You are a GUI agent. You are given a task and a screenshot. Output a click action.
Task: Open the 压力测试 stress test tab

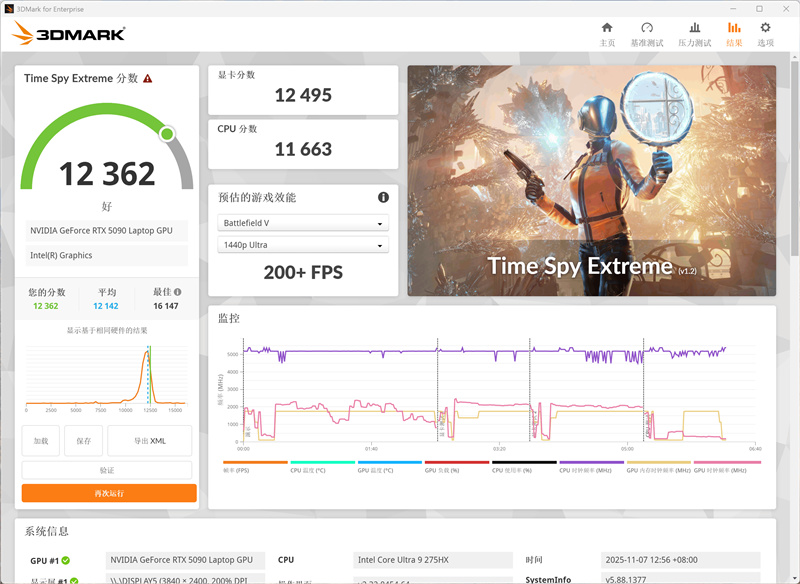(694, 35)
